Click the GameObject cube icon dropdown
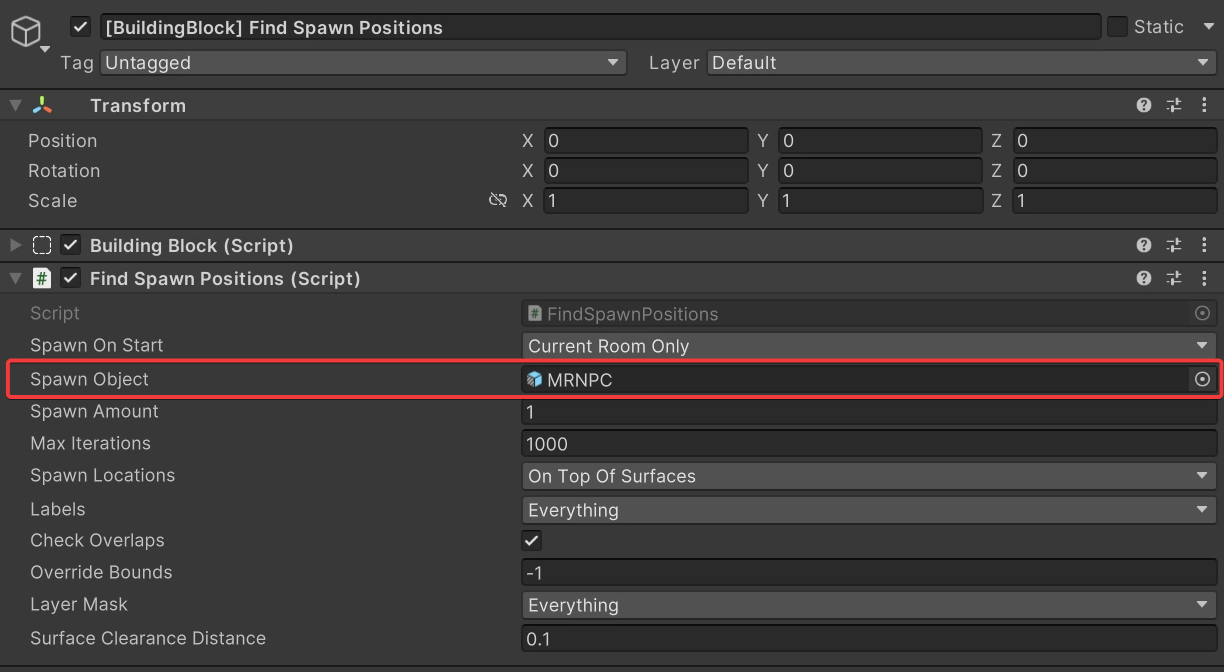This screenshot has width=1224, height=672. [28, 35]
